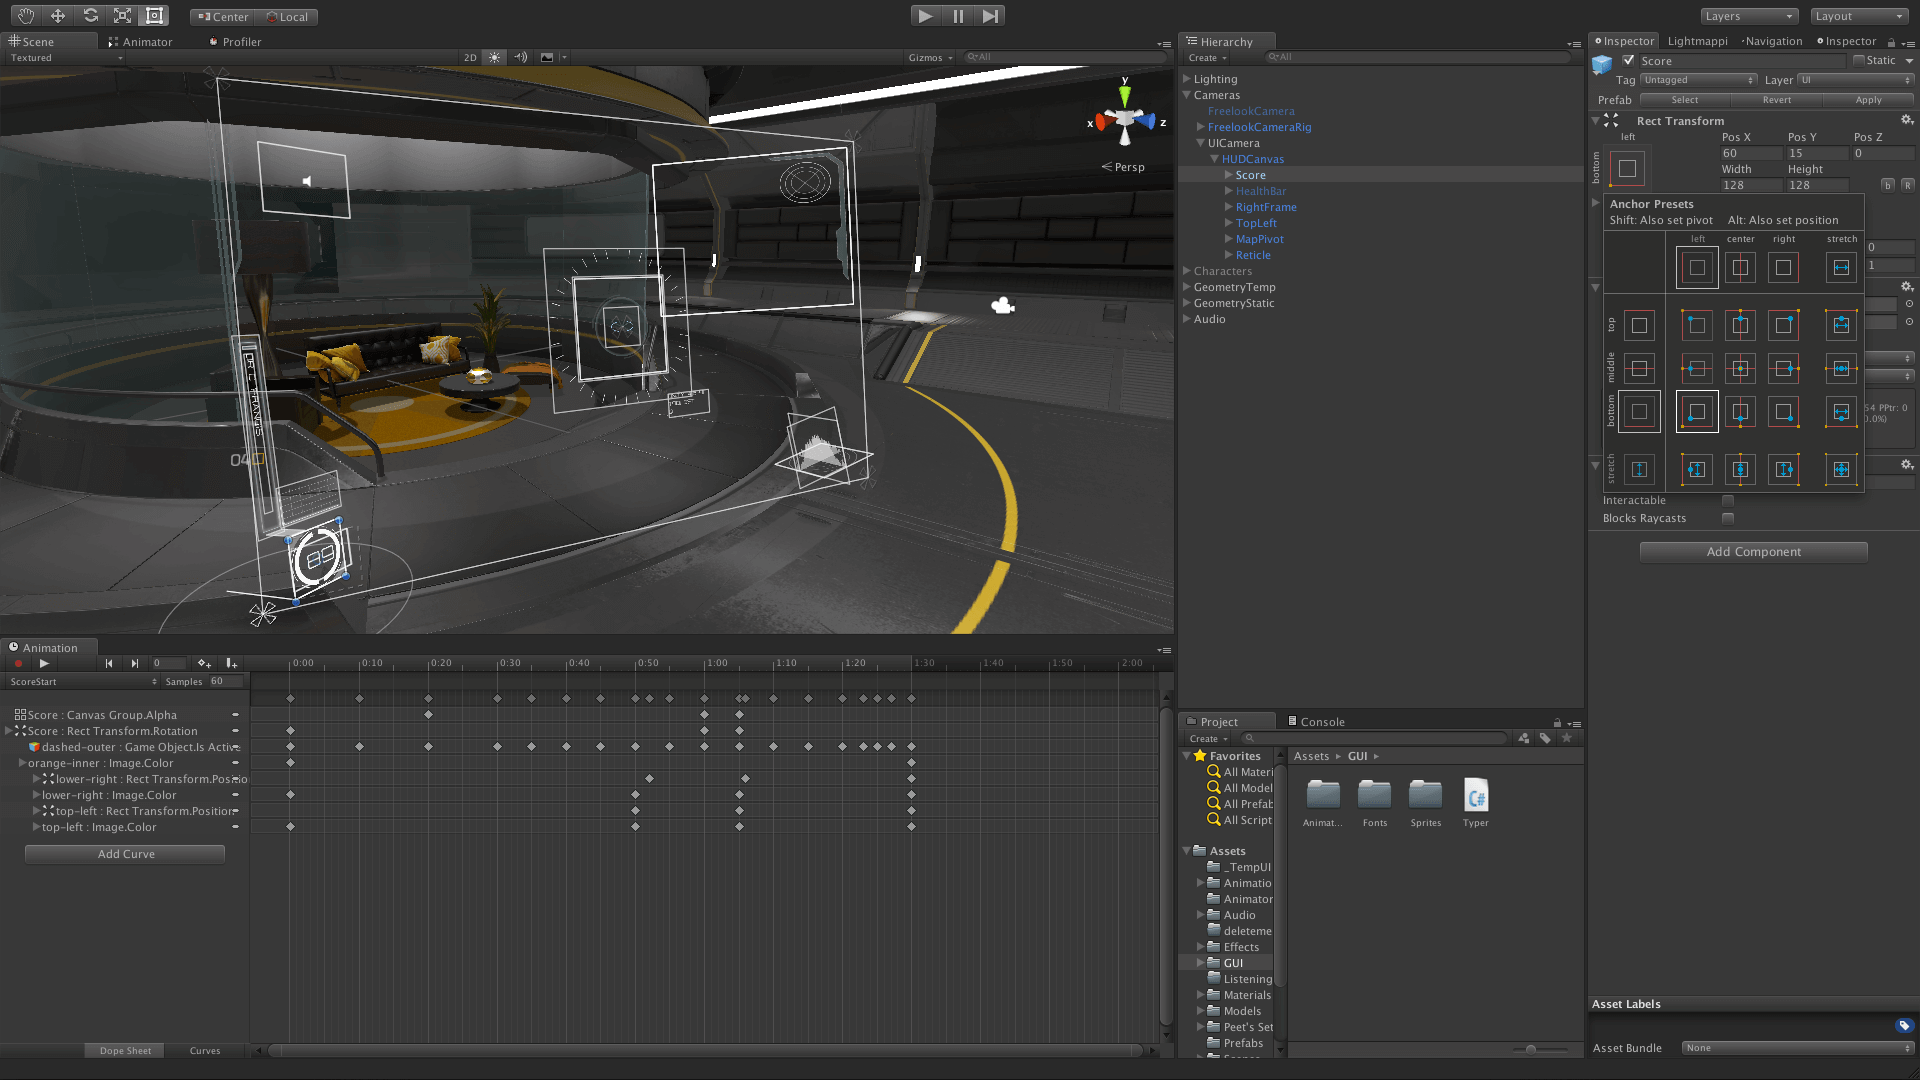1920x1080 pixels.
Task: Choose top-left anchor preset
Action: 1697,325
